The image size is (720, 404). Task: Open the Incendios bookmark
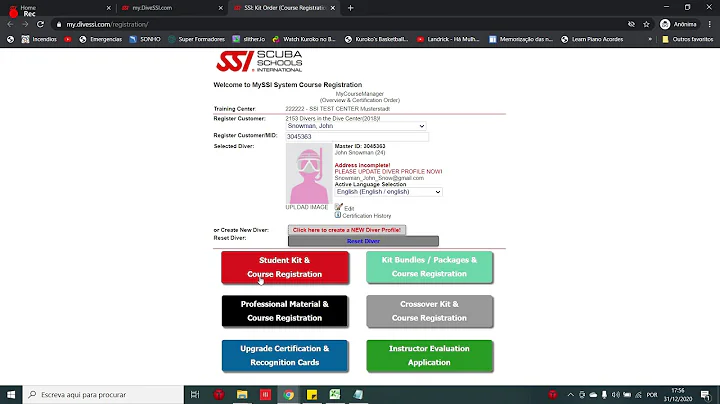(x=39, y=39)
